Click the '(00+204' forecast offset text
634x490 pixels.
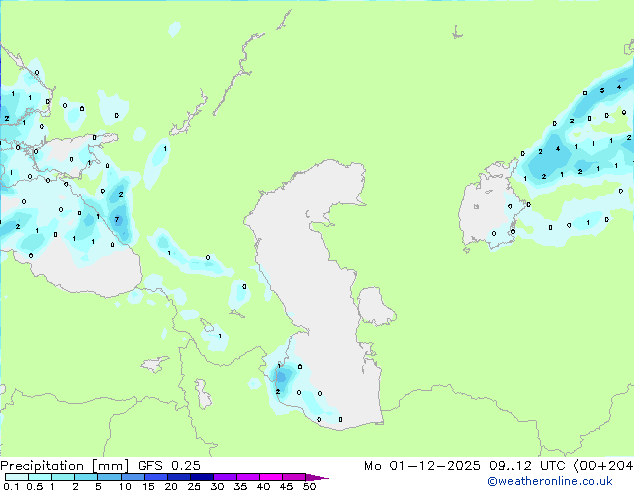pyautogui.click(x=603, y=466)
